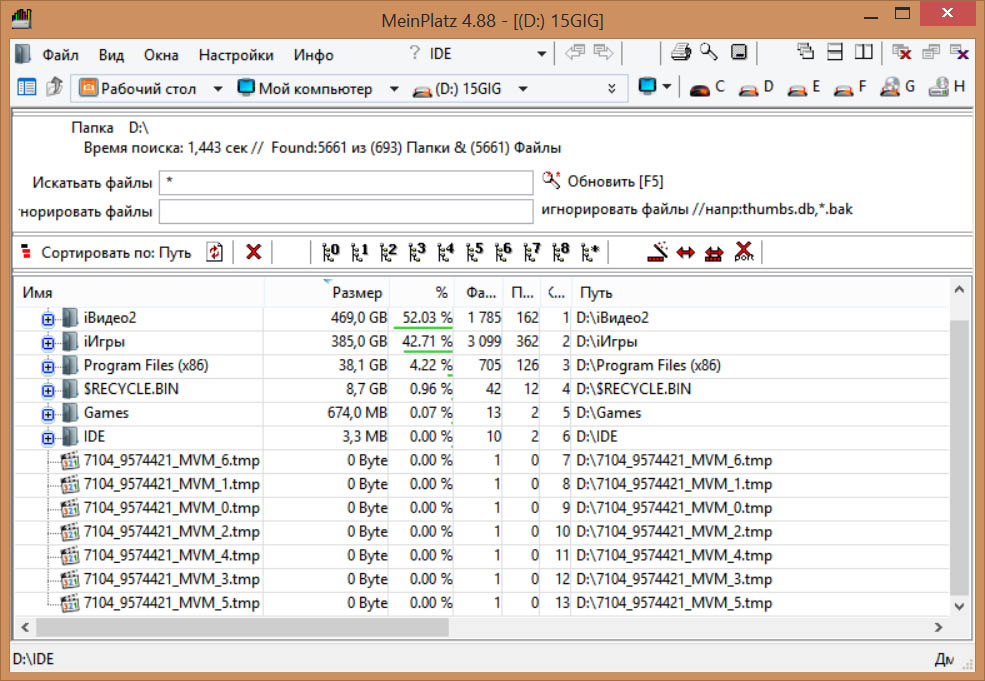Open the Настройки menu
This screenshot has height=681, width=985.
click(x=236, y=55)
